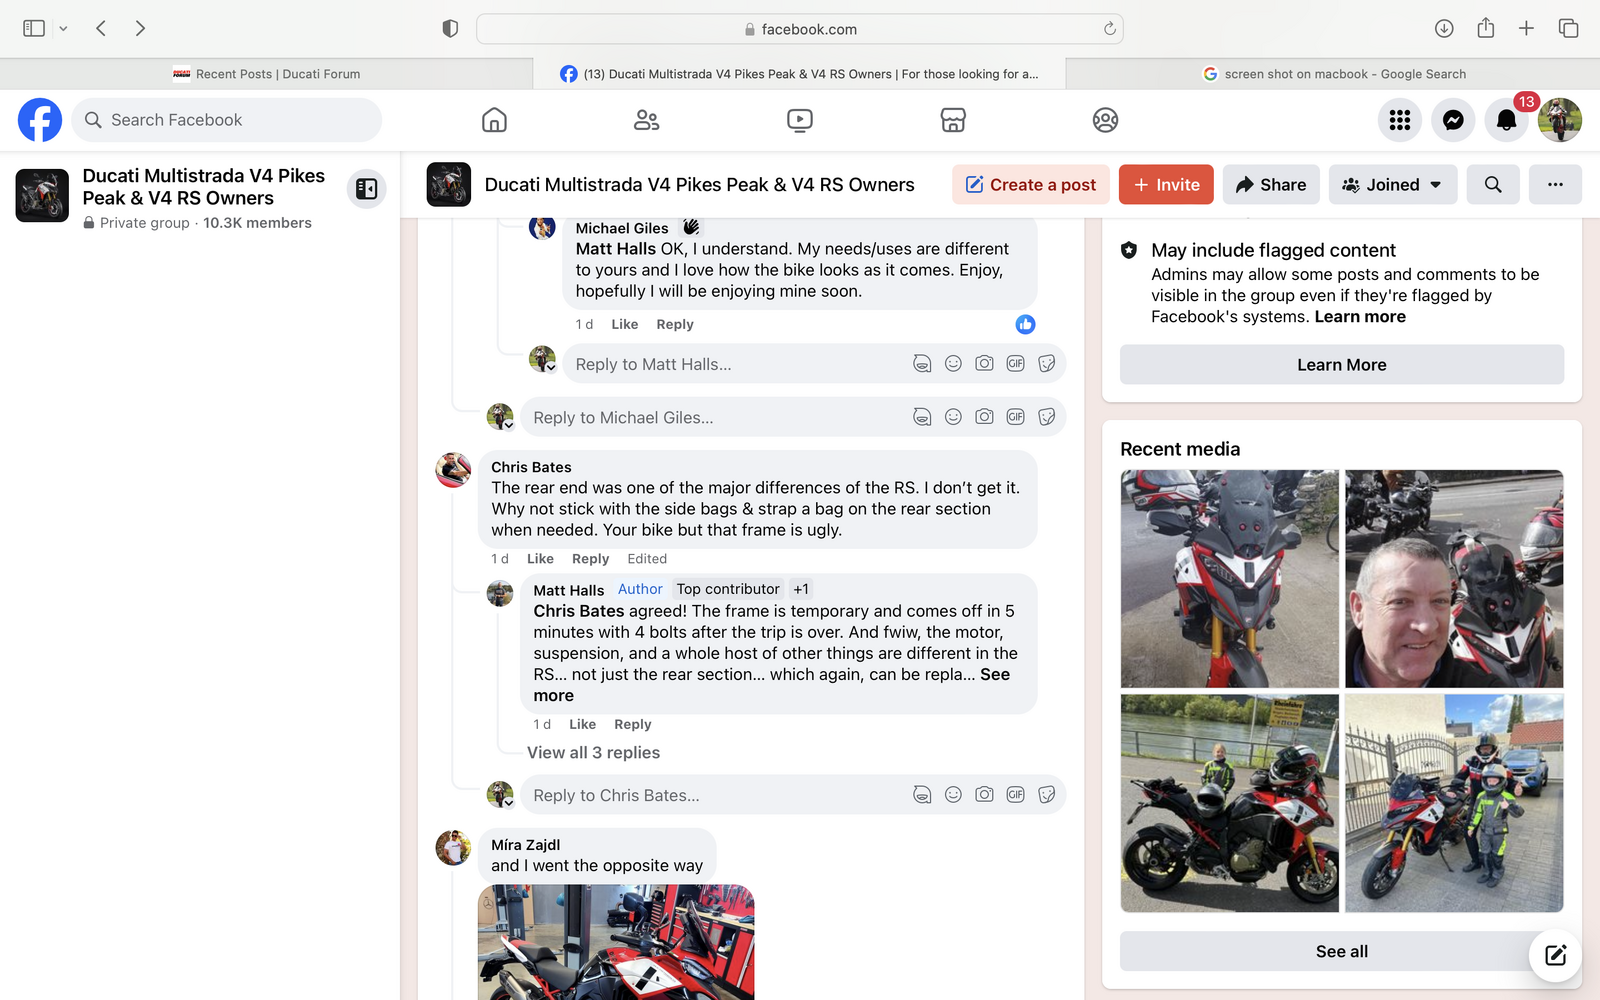Add sticker in Reply to Michael Giles
Screen dimensions: 1600x1000
coord(1046,416)
